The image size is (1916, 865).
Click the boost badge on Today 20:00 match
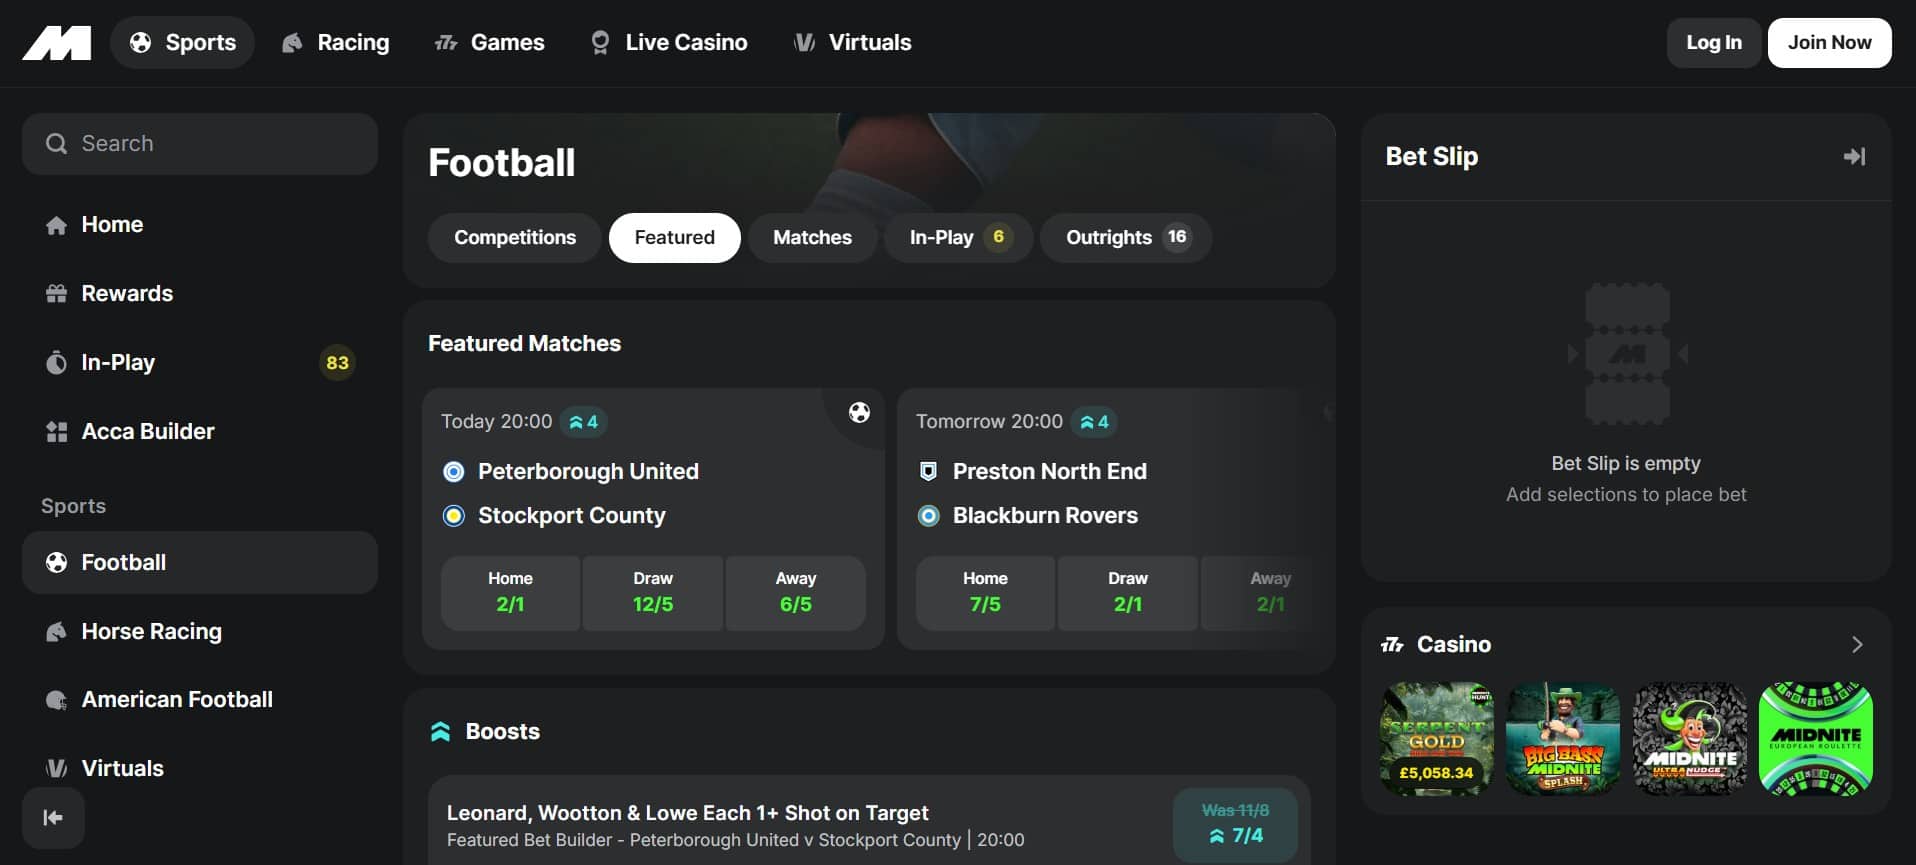[584, 422]
